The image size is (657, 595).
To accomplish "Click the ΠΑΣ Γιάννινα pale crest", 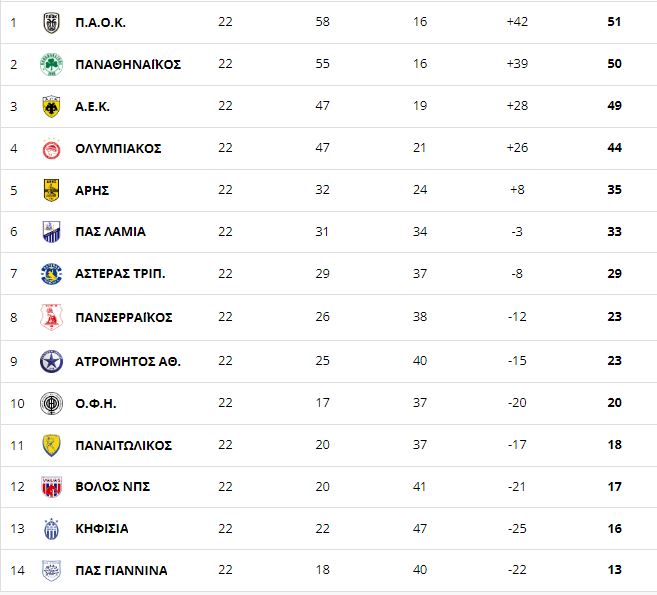I will tap(52, 571).
